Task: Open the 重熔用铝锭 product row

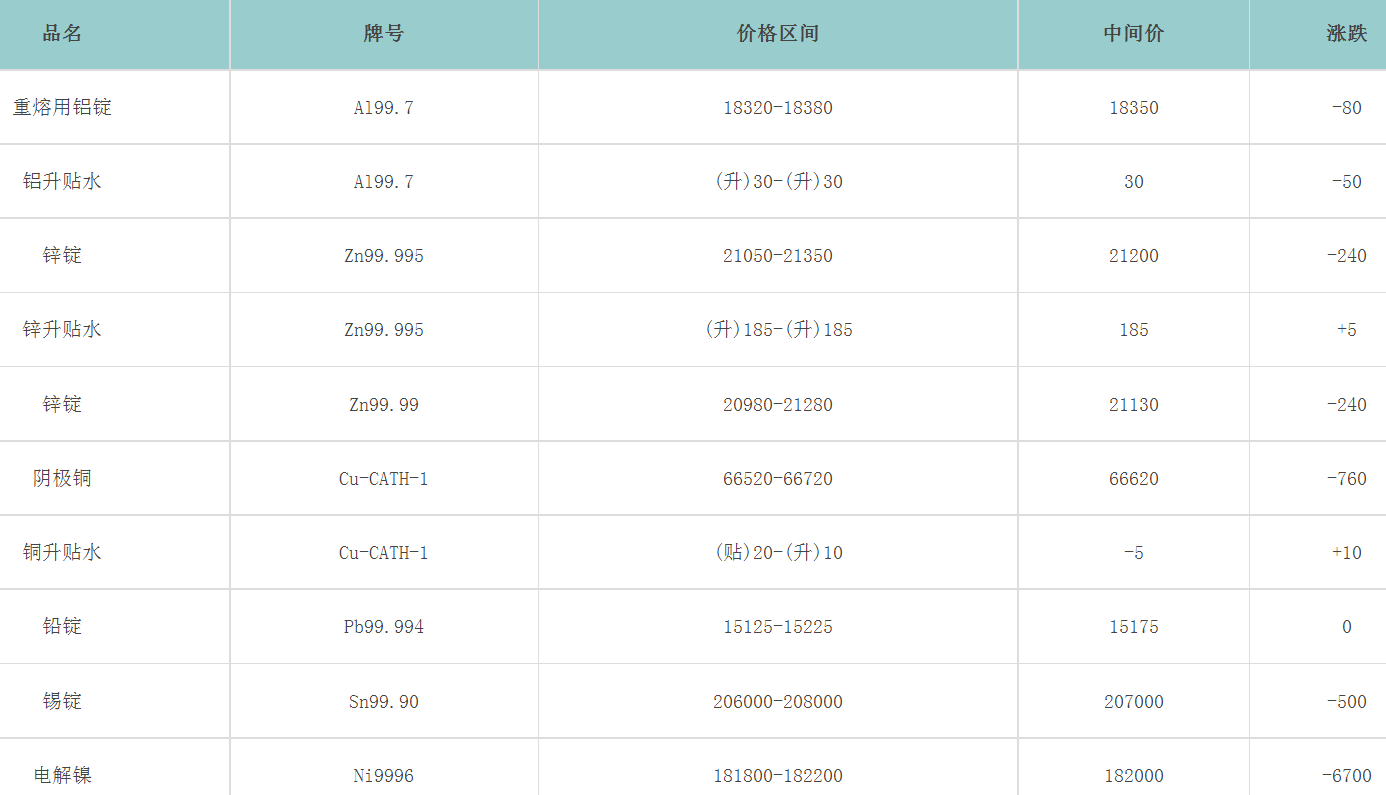Action: point(62,108)
